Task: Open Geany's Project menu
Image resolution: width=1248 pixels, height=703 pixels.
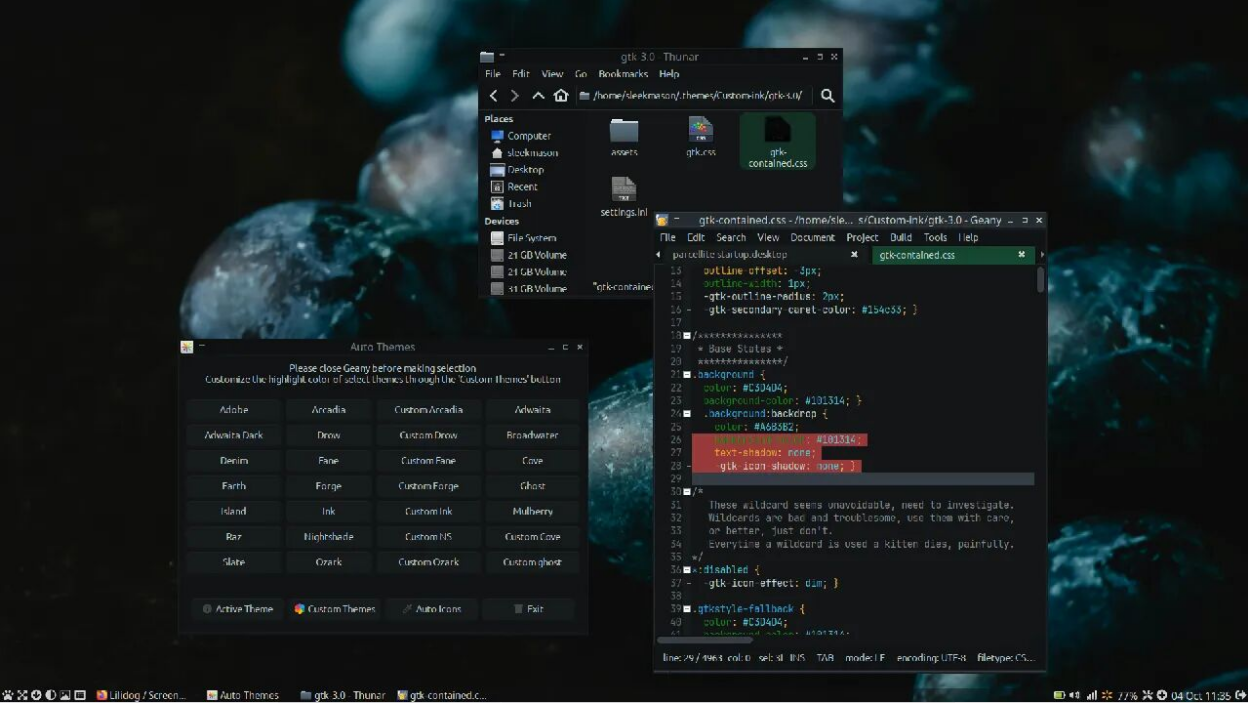Action: [x=862, y=238]
